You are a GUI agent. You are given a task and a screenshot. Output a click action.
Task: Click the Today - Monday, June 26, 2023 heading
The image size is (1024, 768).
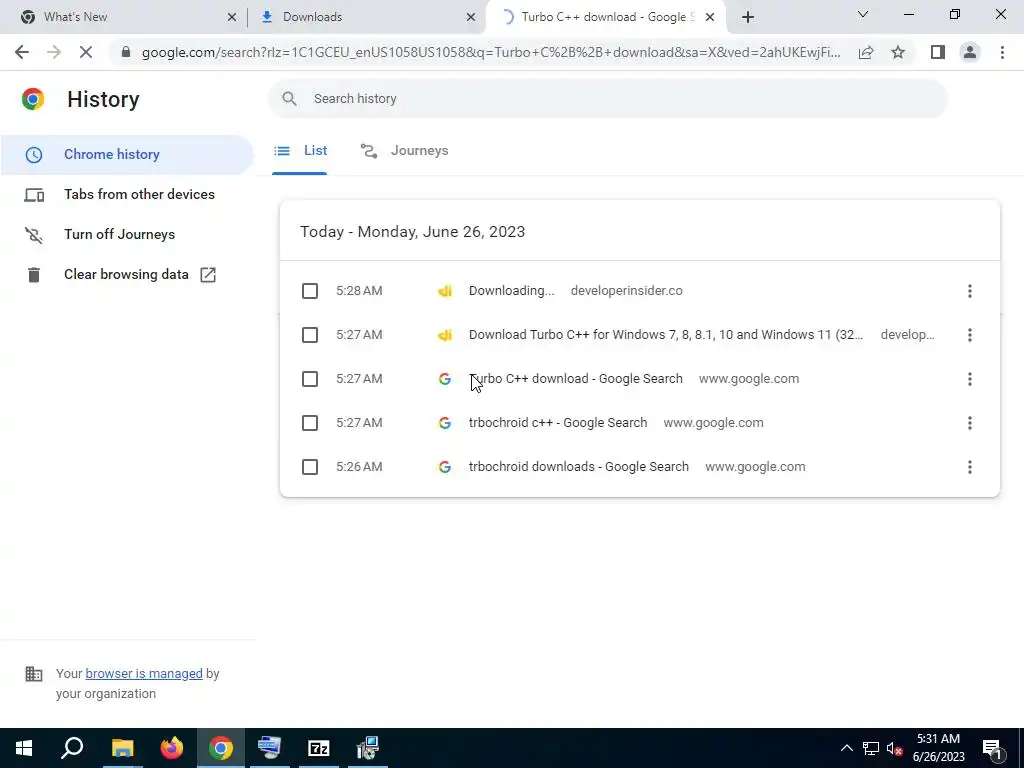(412, 232)
